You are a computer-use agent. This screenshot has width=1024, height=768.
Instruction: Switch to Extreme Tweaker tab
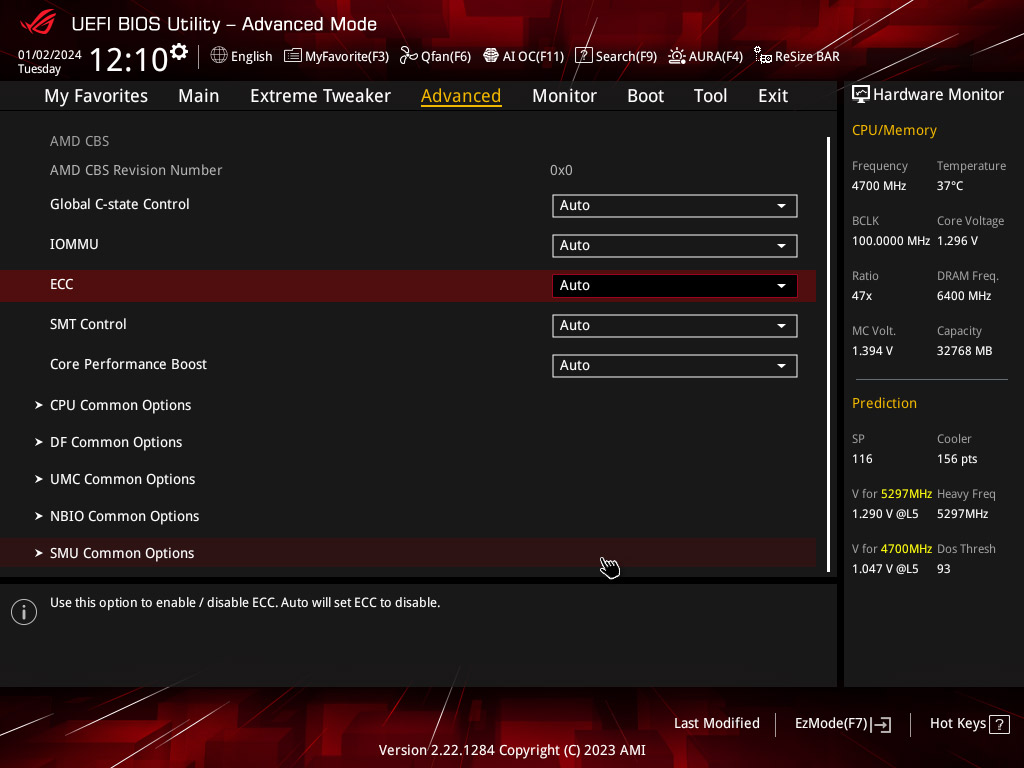[x=320, y=96]
